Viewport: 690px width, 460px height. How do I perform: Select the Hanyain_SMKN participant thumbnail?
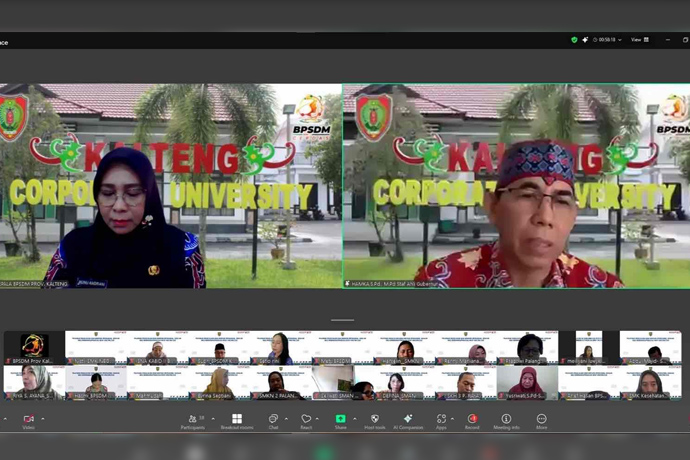pyautogui.click(x=404, y=348)
